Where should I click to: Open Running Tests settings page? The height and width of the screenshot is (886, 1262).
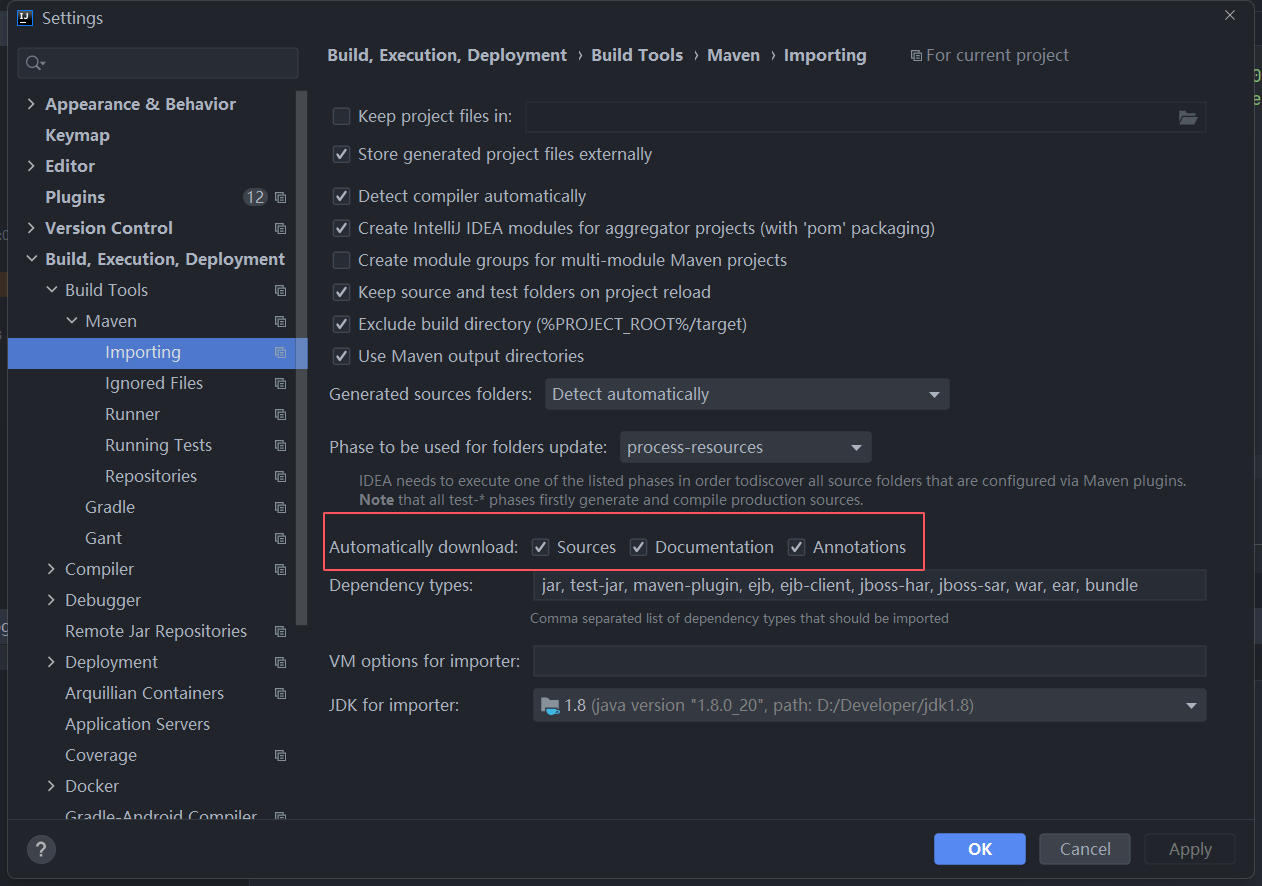tap(158, 445)
